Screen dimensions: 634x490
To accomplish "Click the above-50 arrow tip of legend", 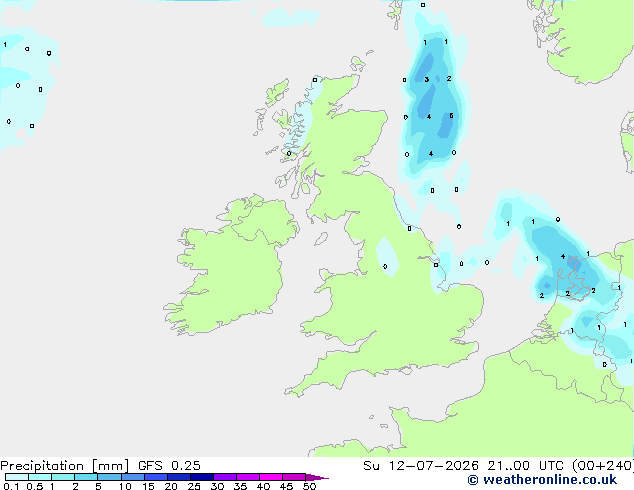I will point(317,477).
